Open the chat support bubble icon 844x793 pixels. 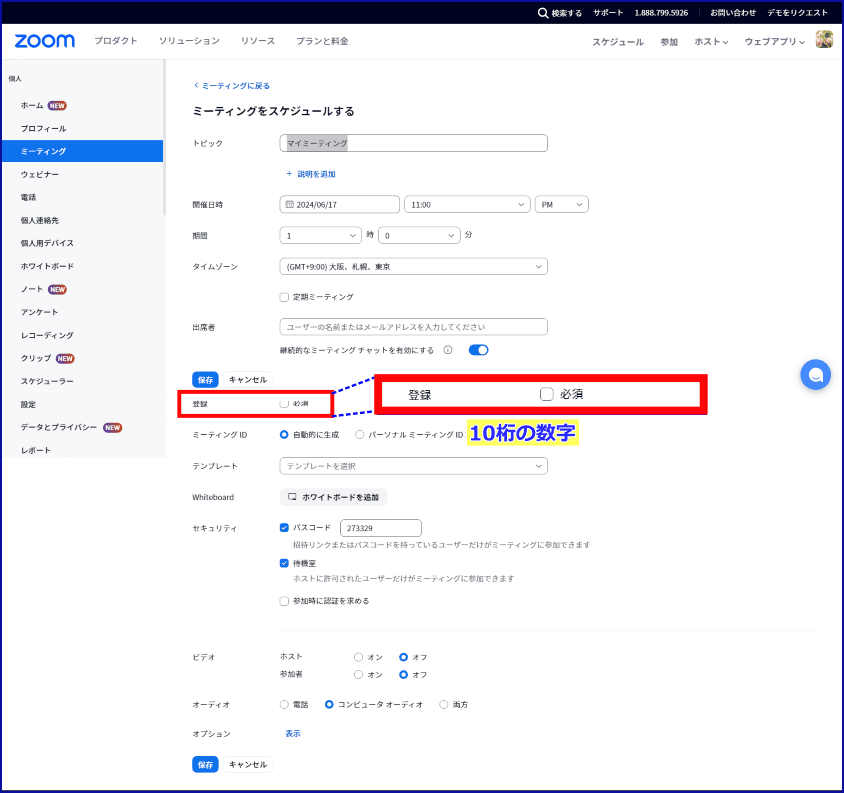[815, 375]
